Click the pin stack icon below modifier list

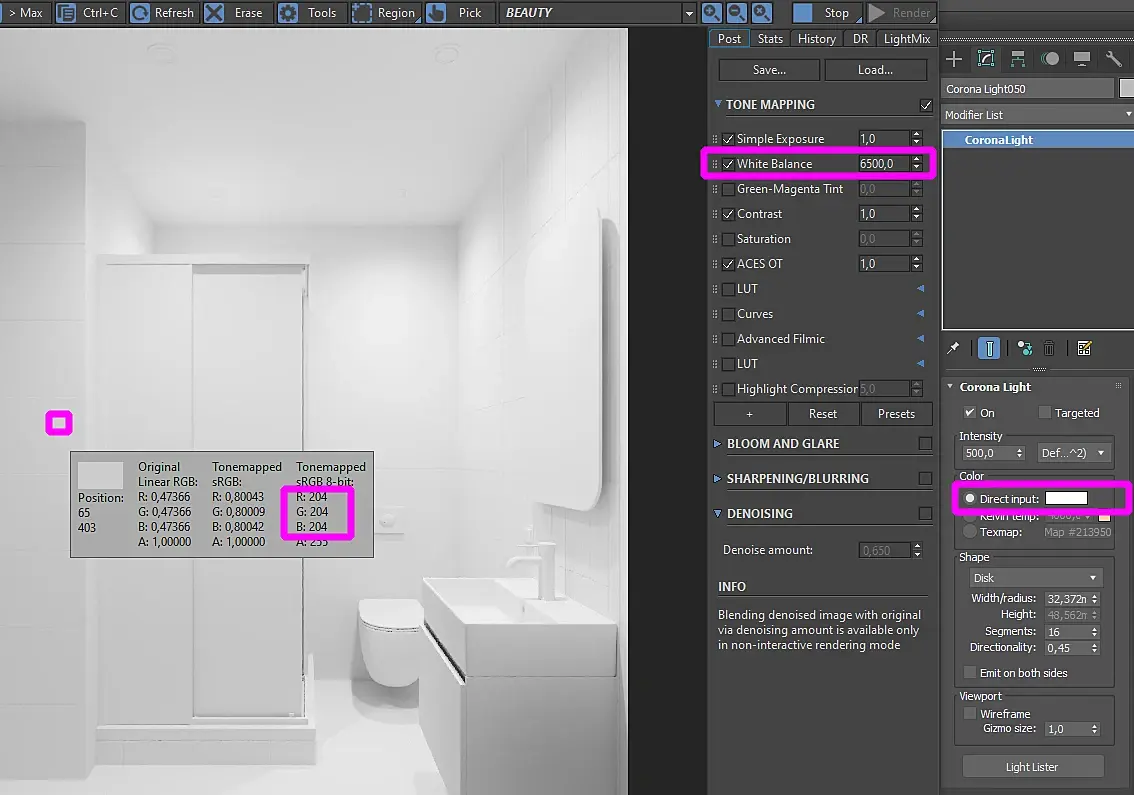coord(953,349)
